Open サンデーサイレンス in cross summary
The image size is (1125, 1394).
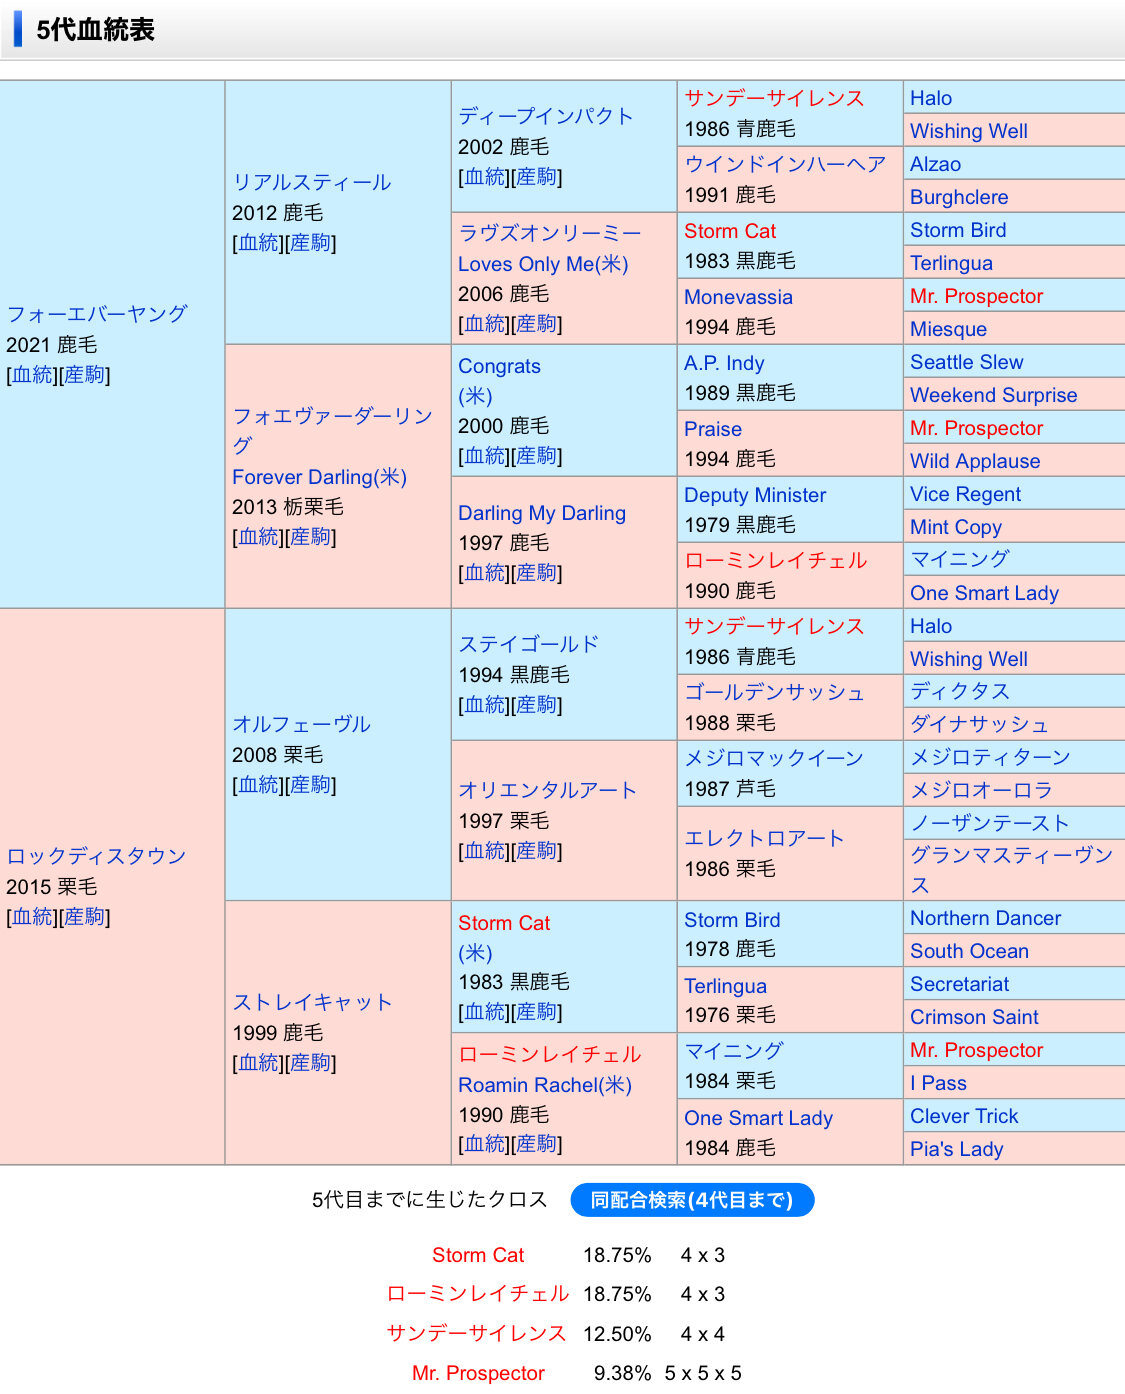click(x=476, y=1333)
